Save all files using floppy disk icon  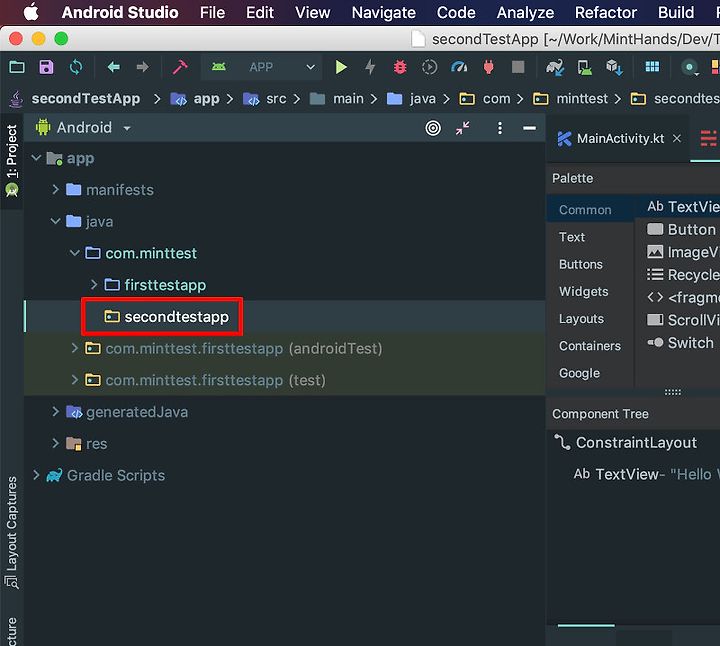(46, 67)
